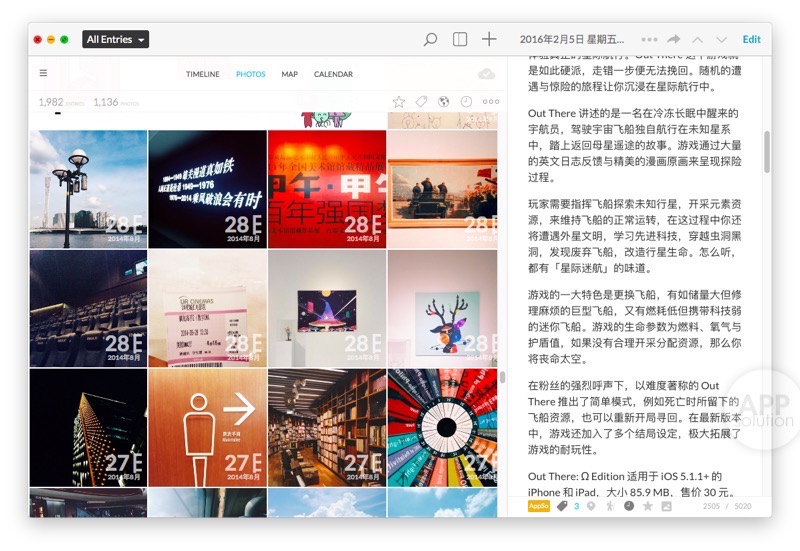Go to previous entry with up chevron
The height and width of the screenshot is (551, 800).
(697, 40)
